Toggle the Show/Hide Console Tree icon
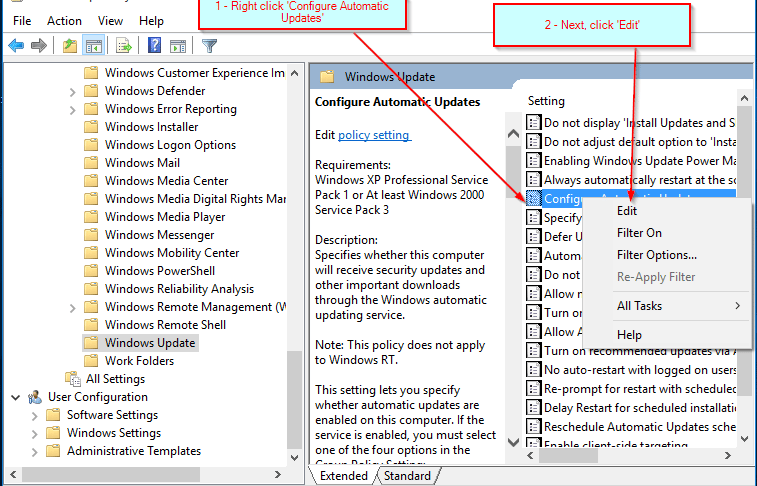 (93, 46)
